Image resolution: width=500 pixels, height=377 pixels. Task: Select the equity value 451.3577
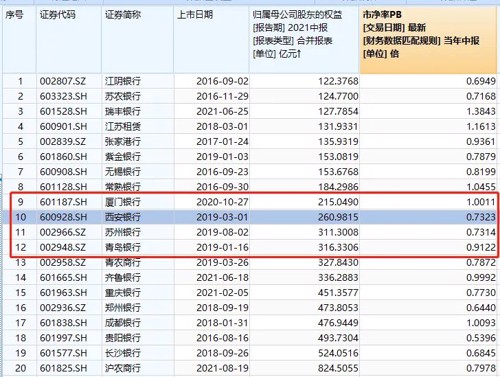coord(338,293)
